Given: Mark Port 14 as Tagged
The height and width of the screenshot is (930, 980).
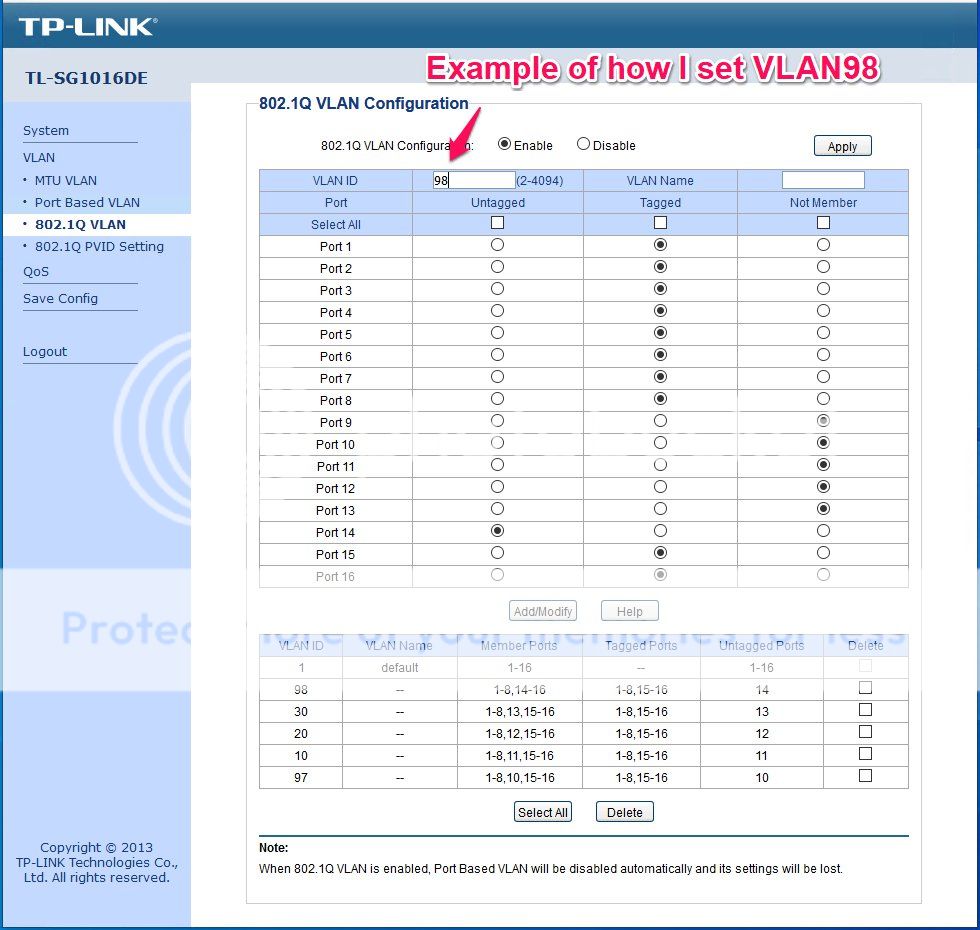Looking at the screenshot, I should pos(660,531).
